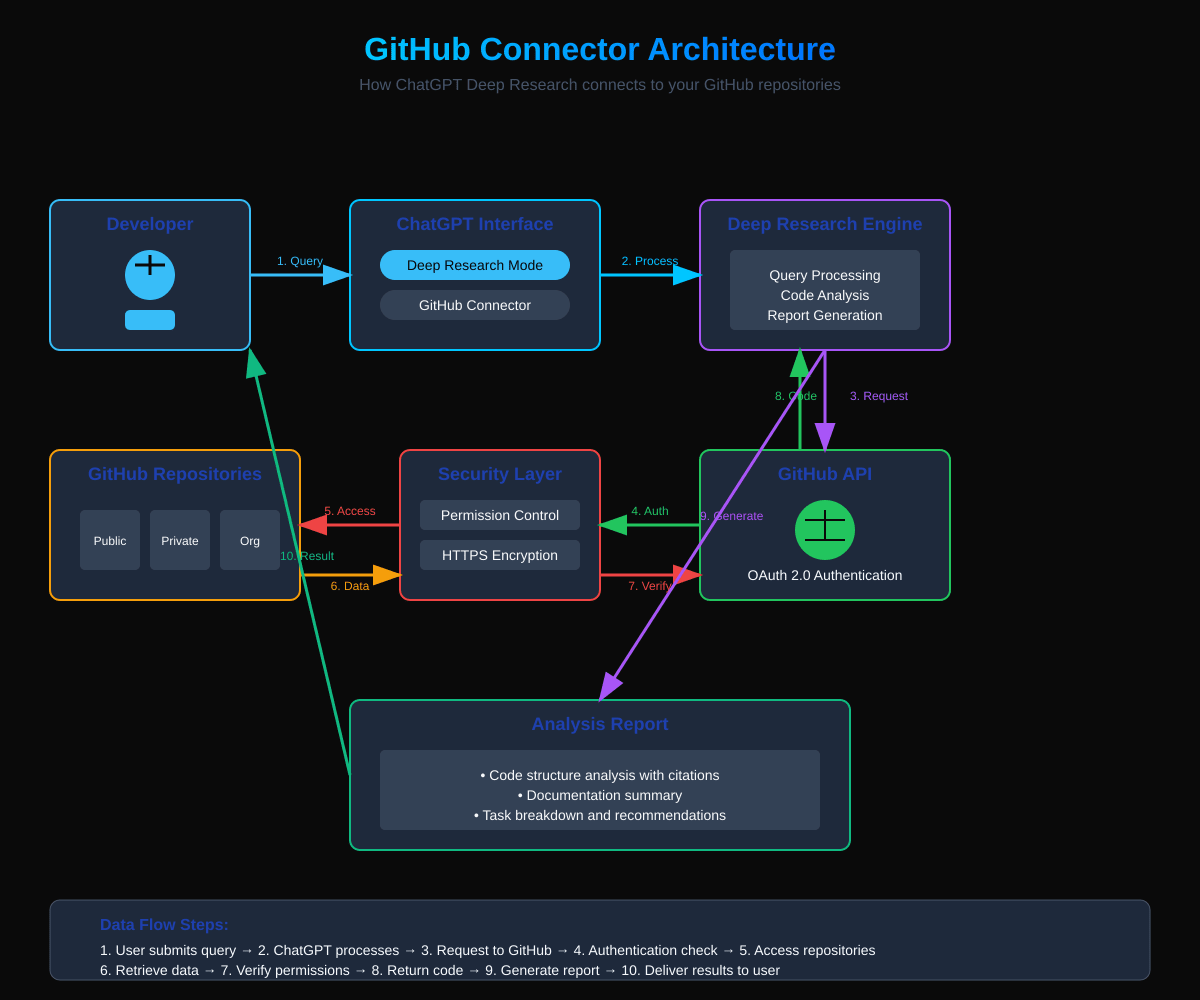Viewport: 1200px width, 1000px height.
Task: Click the ChatGPT Interface heading
Action: pos(475,224)
